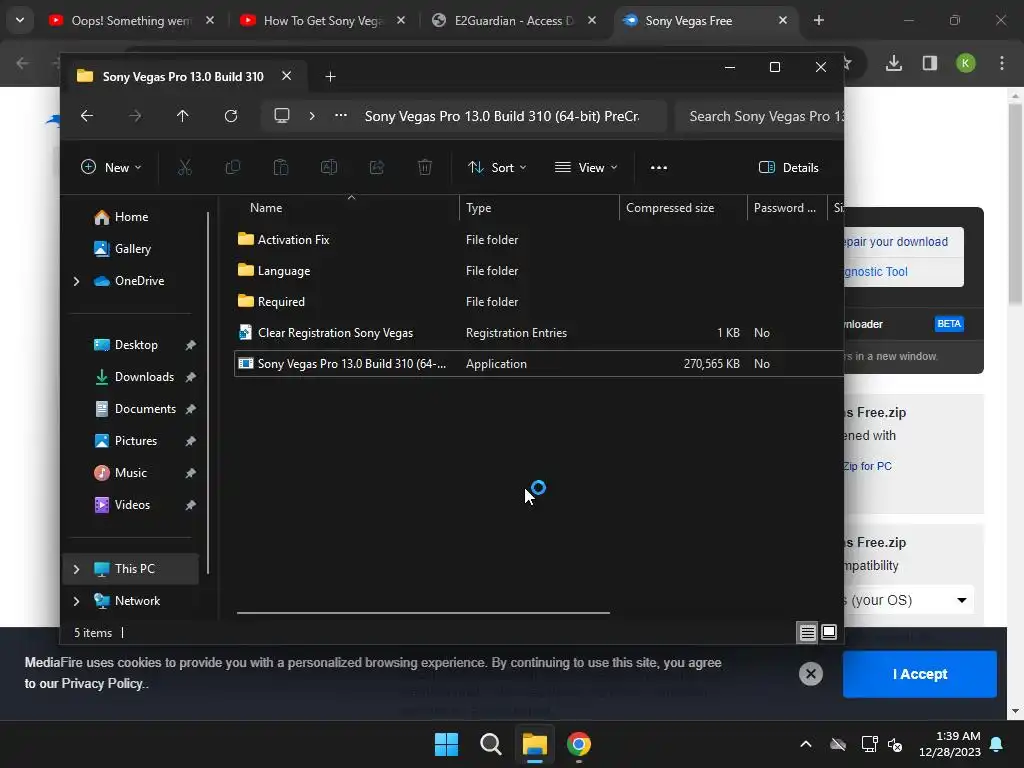Click the PC monitor icon in address bar
Image resolution: width=1024 pixels, height=768 pixels.
281,116
